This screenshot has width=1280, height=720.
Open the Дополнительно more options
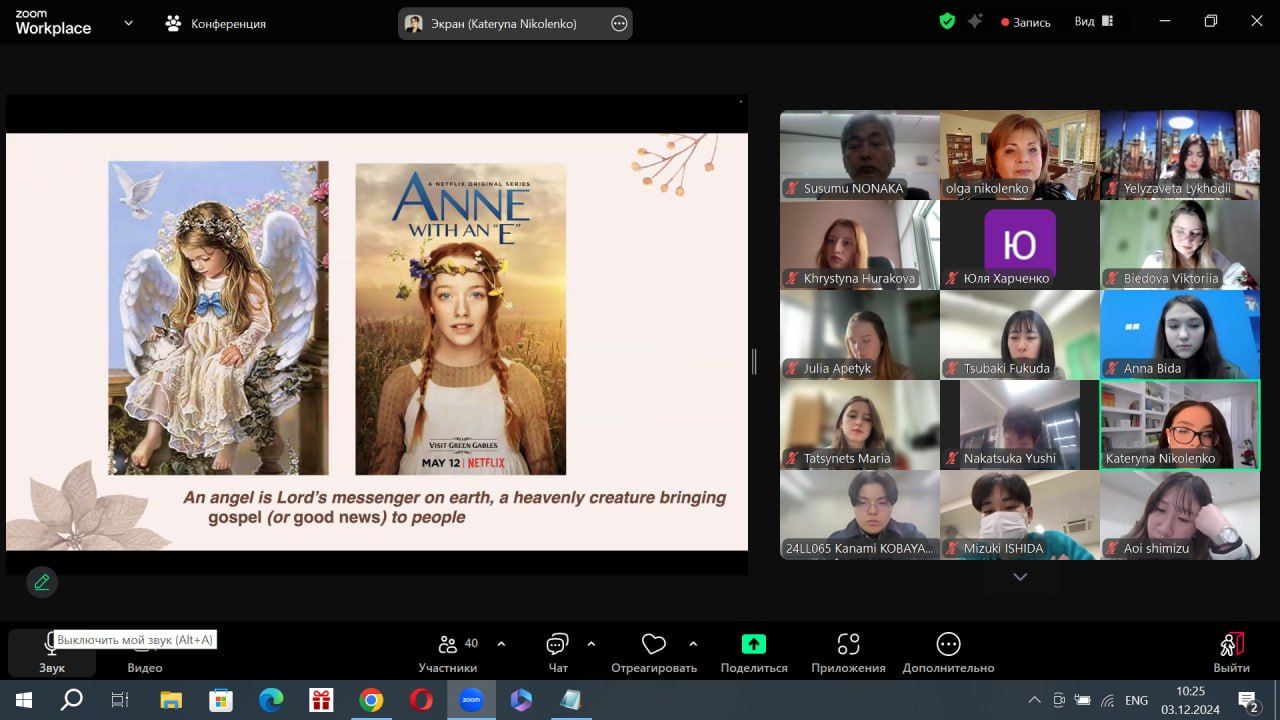(948, 653)
